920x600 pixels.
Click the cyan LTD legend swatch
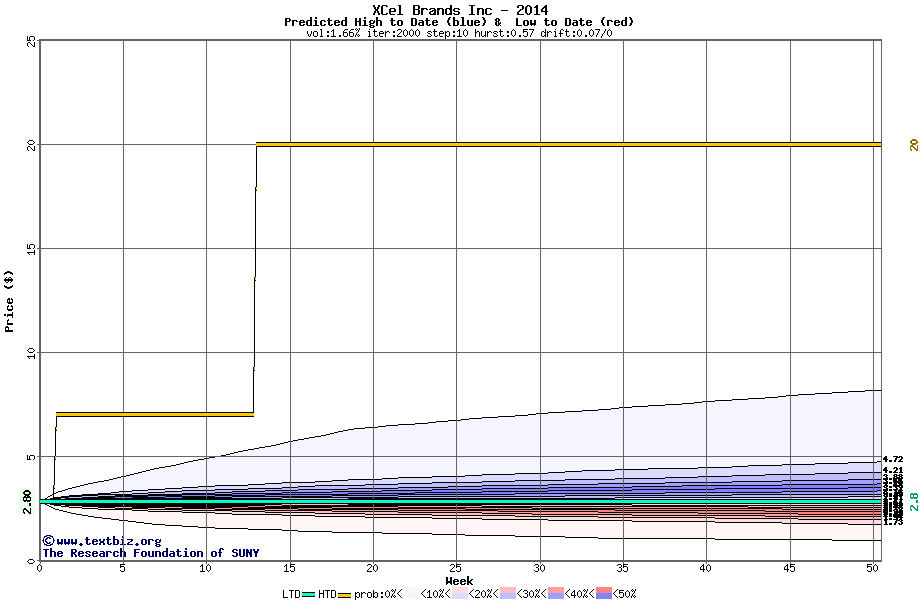(309, 594)
